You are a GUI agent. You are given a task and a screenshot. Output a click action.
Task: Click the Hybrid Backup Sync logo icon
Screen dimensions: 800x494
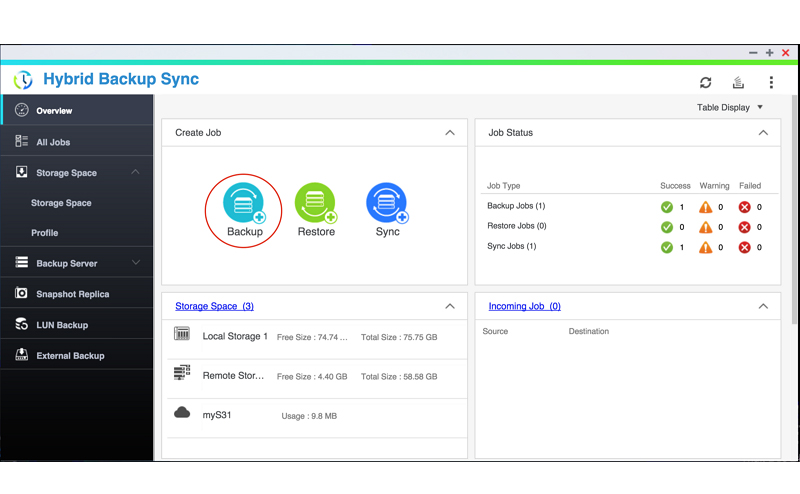[x=23, y=80]
